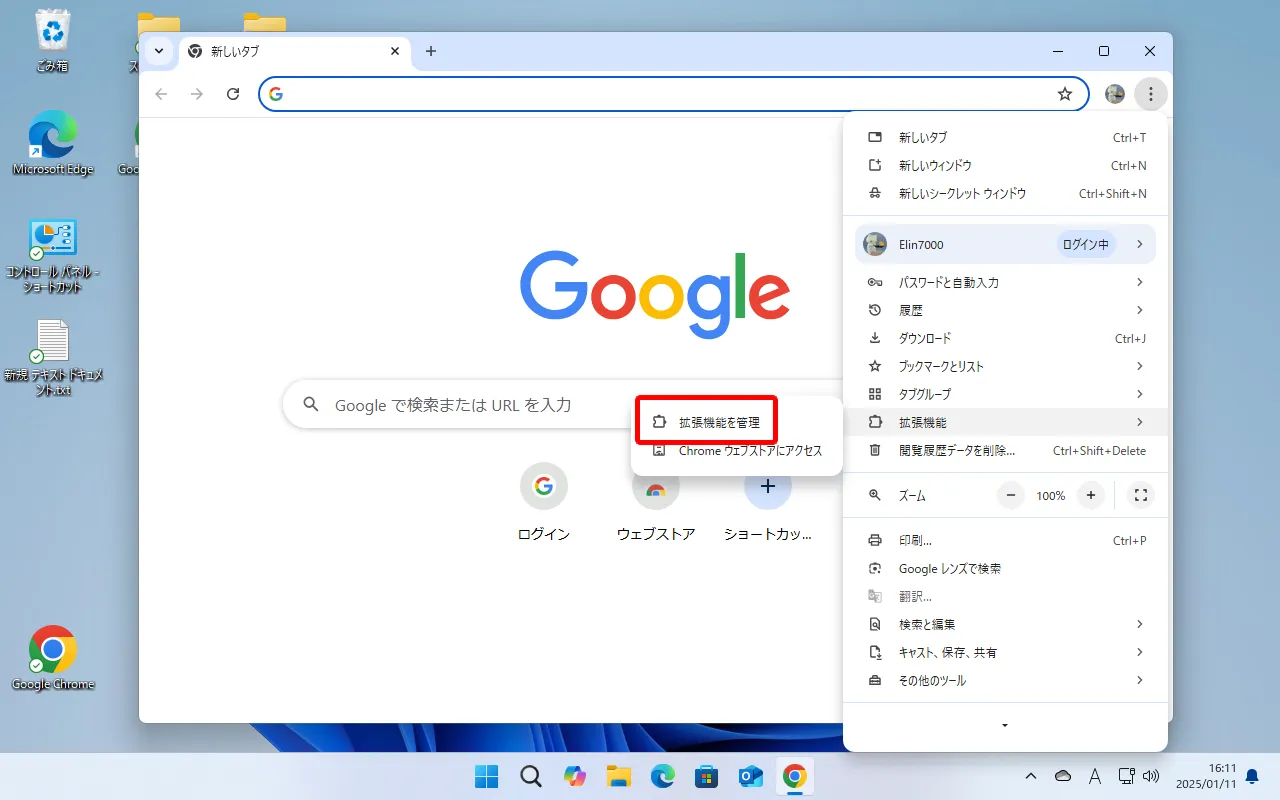The image size is (1280, 800).
Task: Expand キャスト、保存、共有 submenu
Action: [x=1005, y=652]
